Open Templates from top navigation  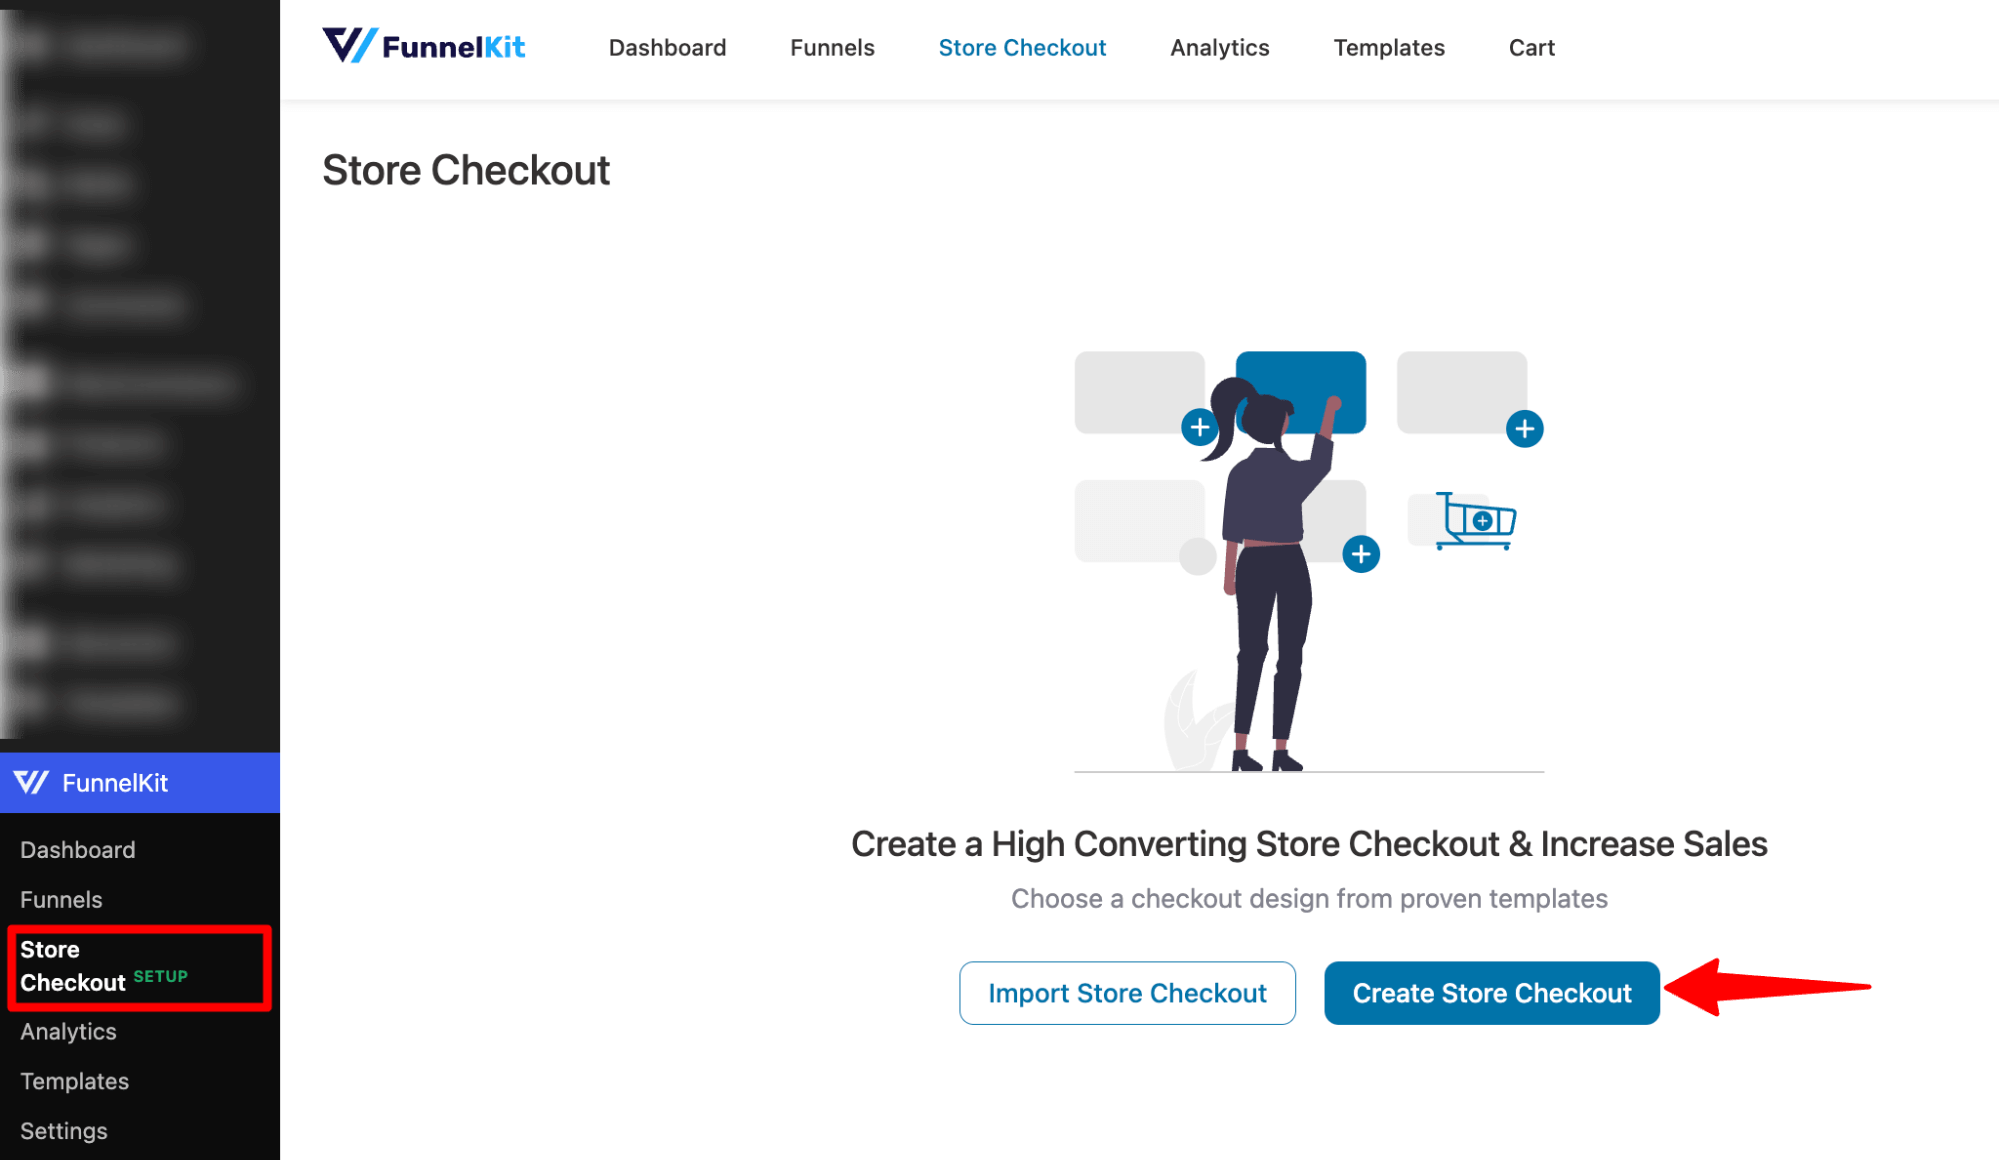[1389, 48]
